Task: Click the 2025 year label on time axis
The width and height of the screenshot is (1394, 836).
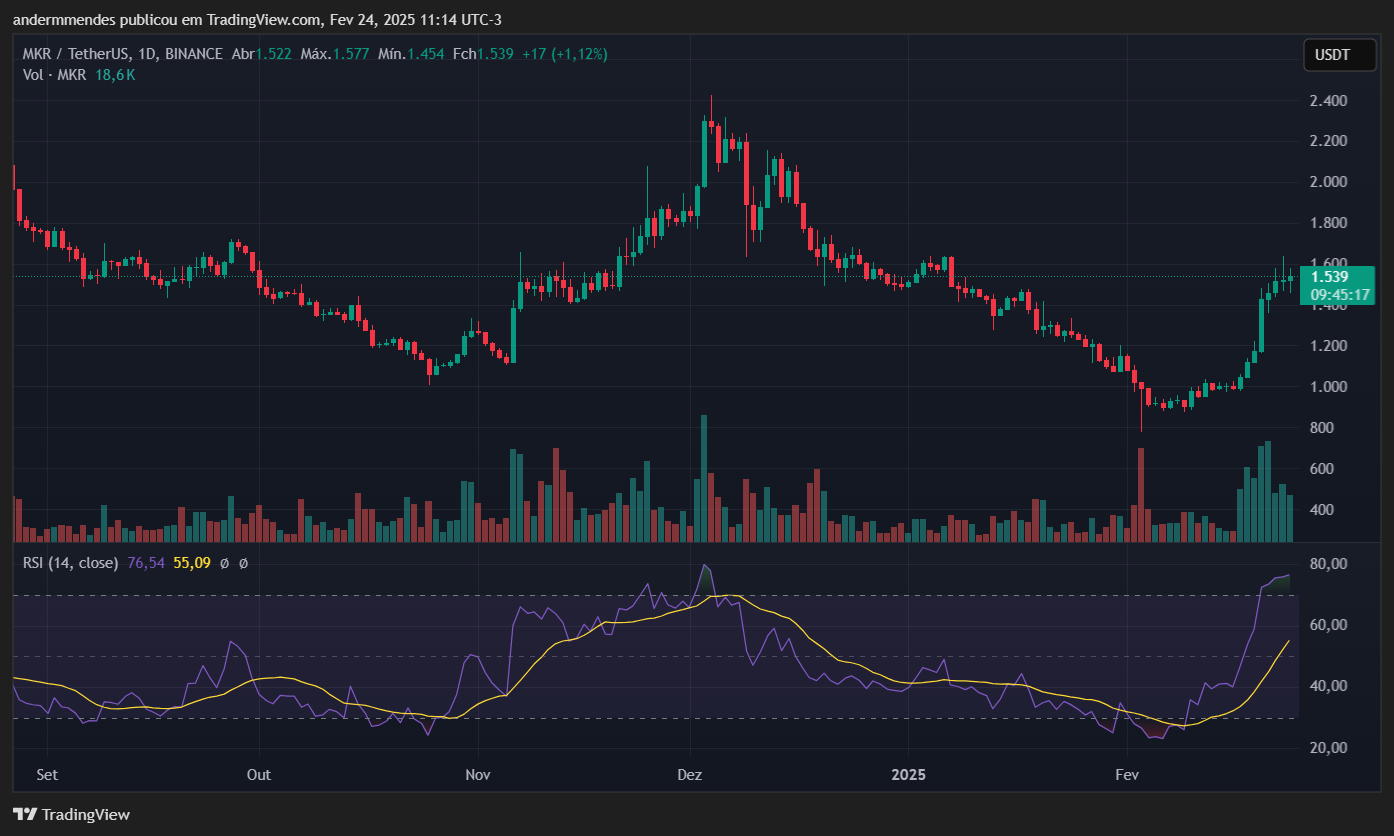Action: coord(909,775)
